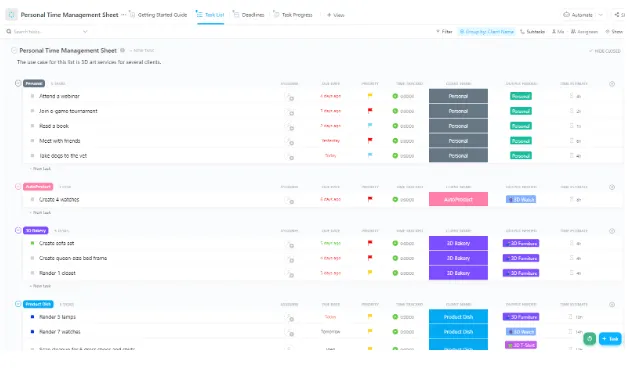Change red priority flag on Join a game tournament
The width and height of the screenshot is (627, 369).
click(370, 111)
